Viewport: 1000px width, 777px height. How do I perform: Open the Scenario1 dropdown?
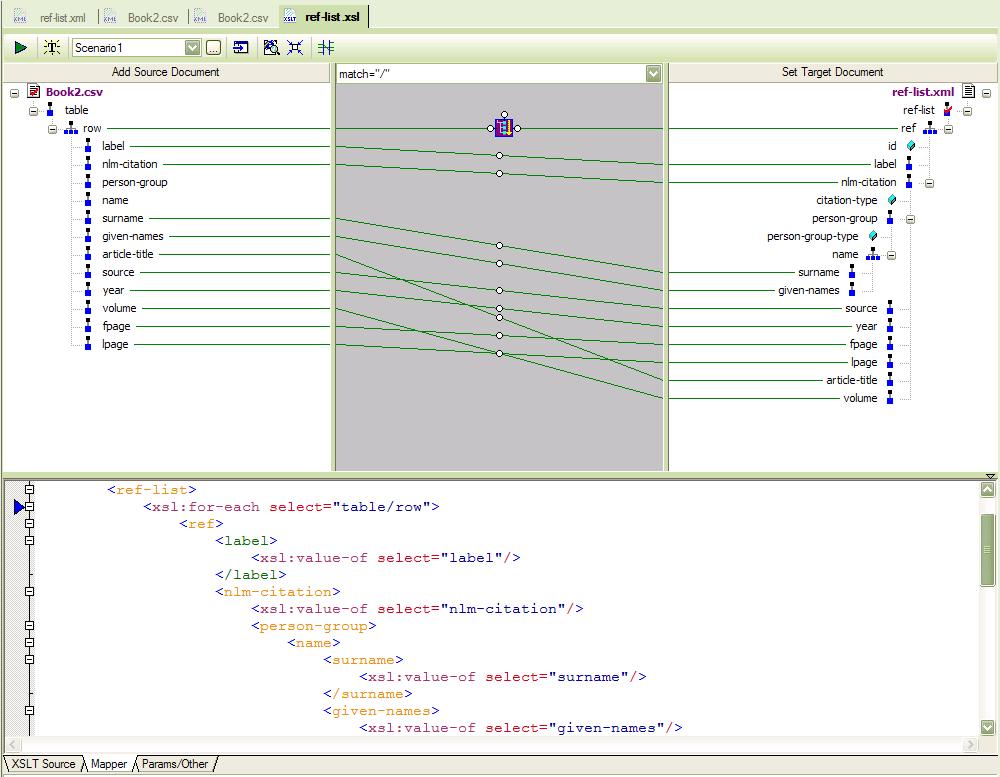(x=193, y=47)
